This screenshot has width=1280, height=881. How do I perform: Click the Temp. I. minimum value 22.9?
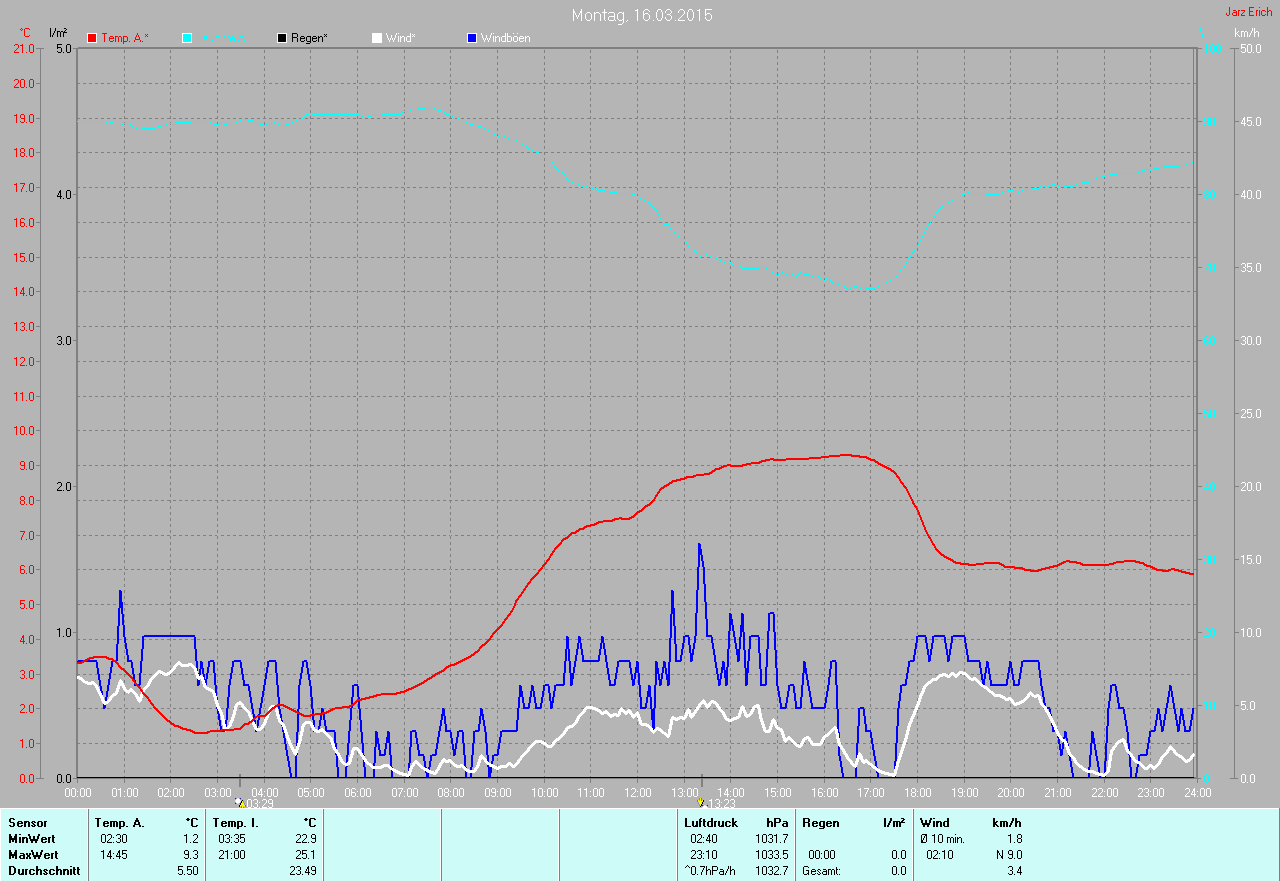[x=306, y=839]
